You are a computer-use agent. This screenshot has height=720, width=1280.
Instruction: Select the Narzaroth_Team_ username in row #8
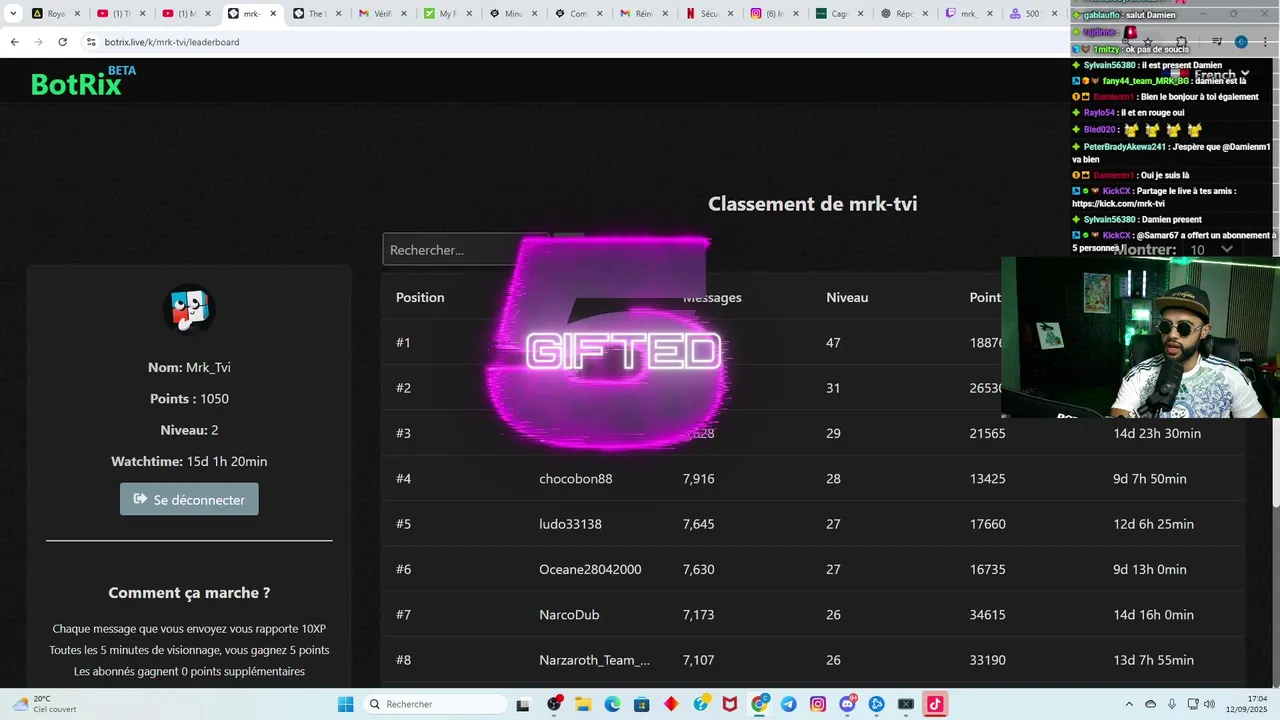(x=595, y=660)
